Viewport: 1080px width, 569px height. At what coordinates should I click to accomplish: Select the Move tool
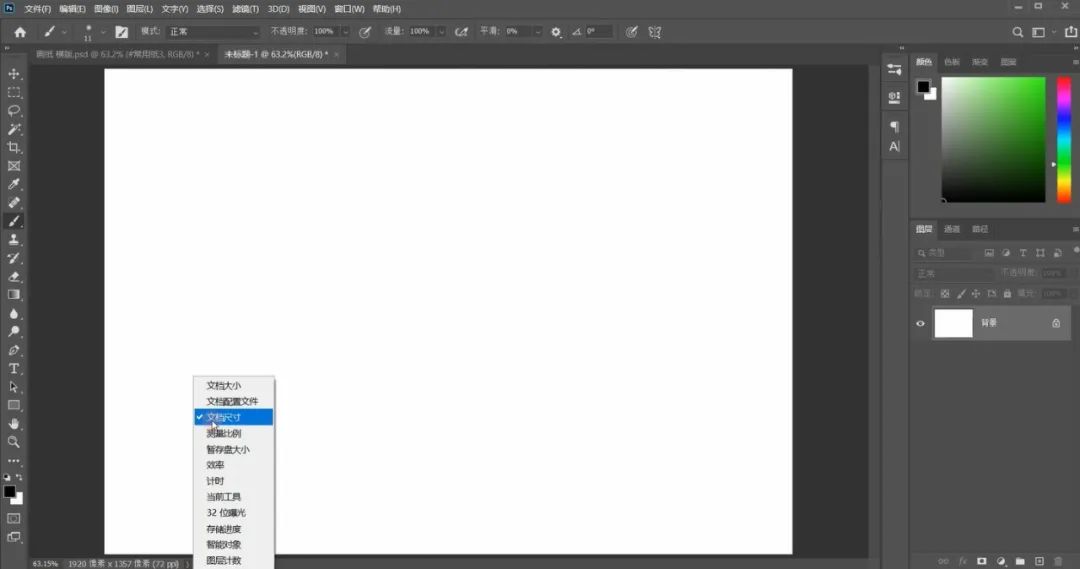click(14, 73)
